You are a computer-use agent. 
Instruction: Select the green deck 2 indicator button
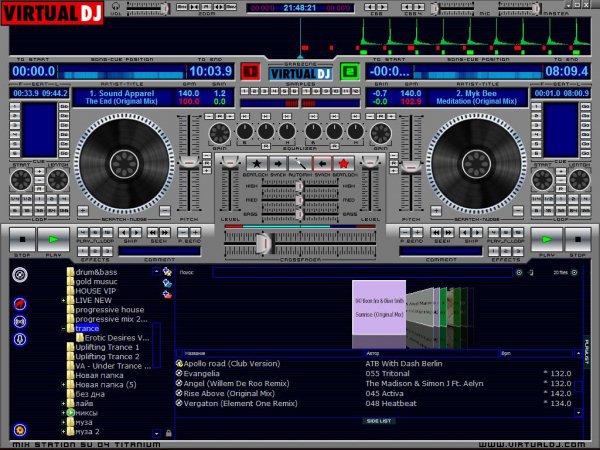[x=350, y=72]
